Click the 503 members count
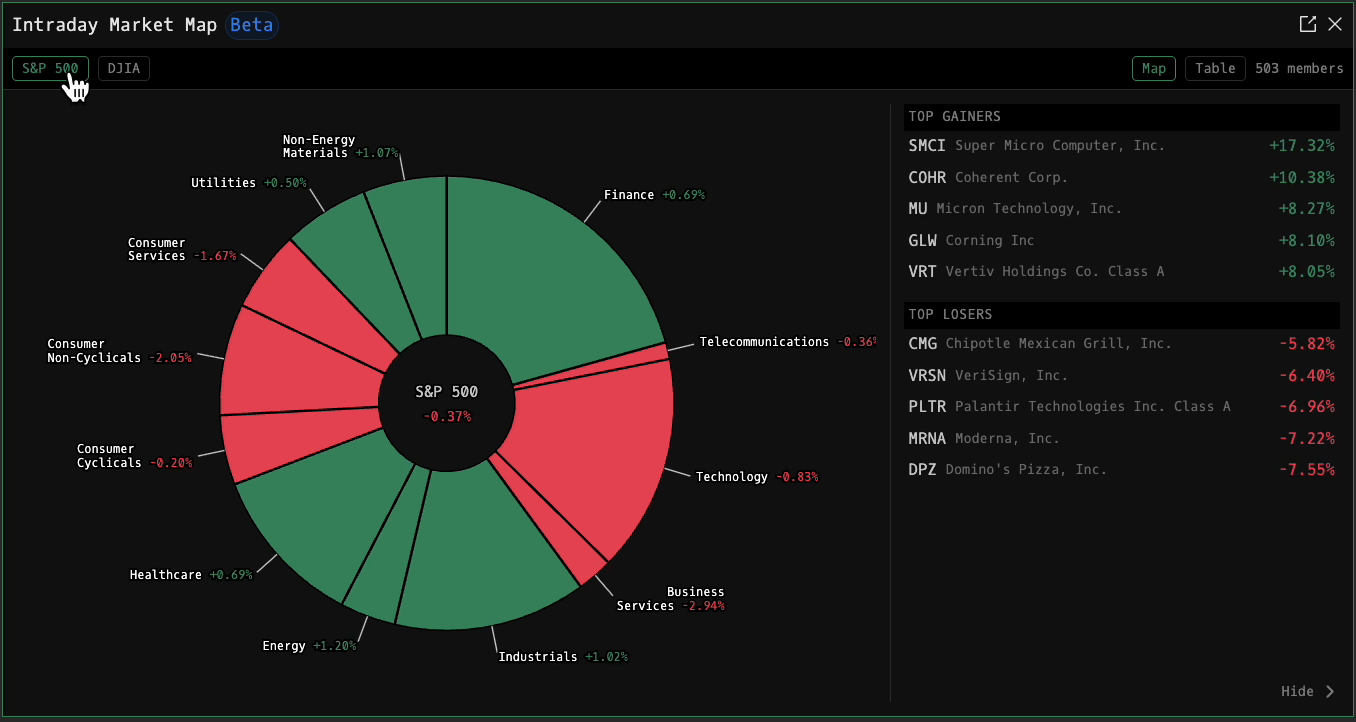 (1299, 68)
